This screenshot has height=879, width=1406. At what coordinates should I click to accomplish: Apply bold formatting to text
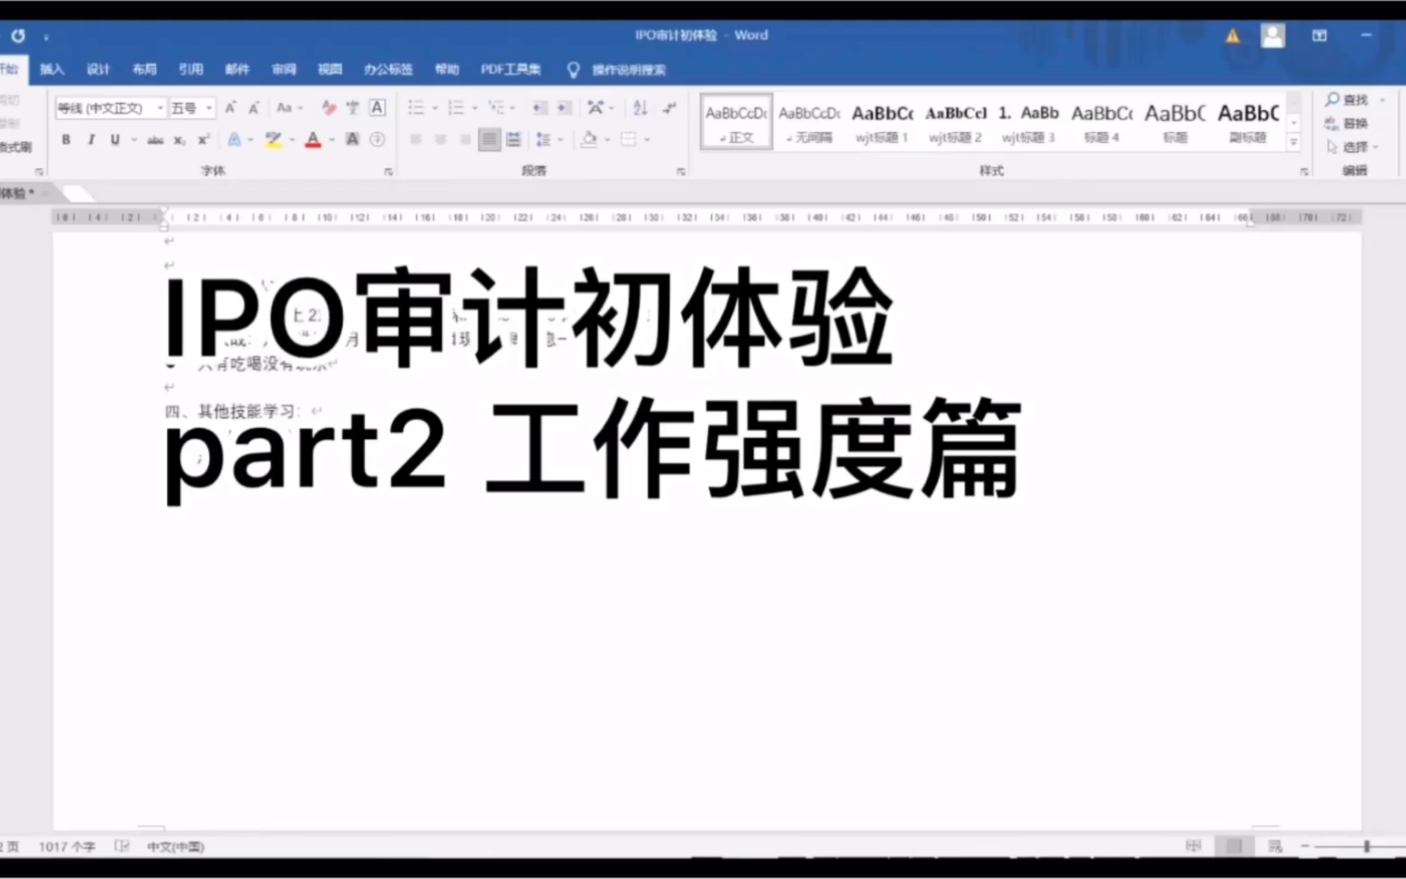(65, 139)
